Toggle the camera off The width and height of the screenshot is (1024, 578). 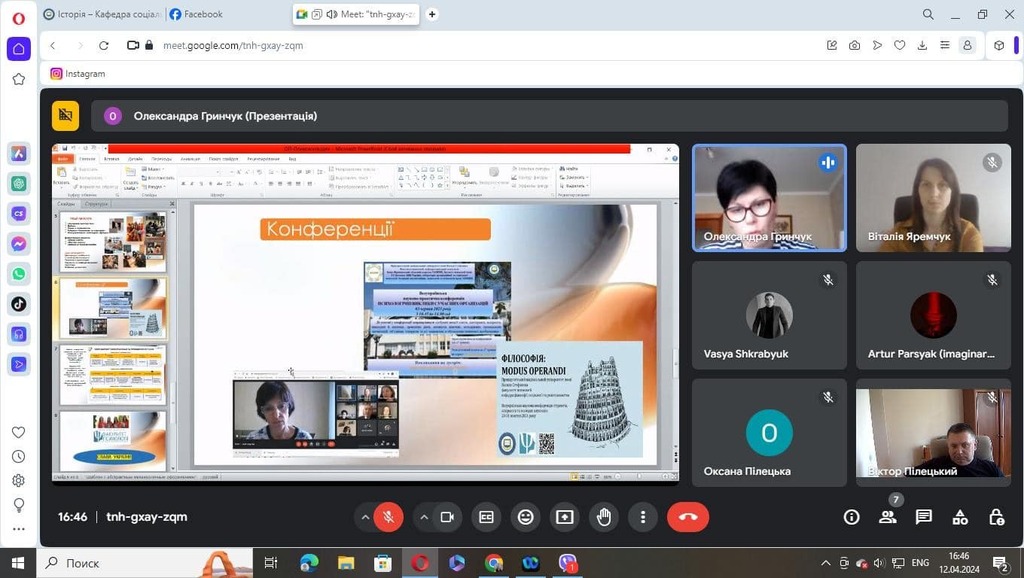click(x=447, y=517)
